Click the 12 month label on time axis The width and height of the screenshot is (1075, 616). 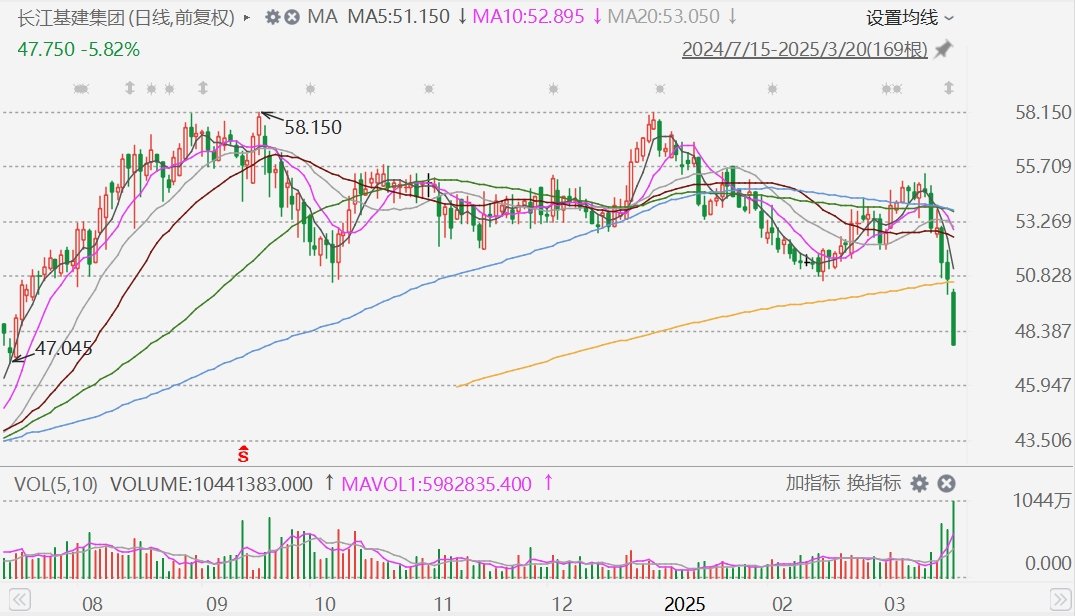point(561,604)
